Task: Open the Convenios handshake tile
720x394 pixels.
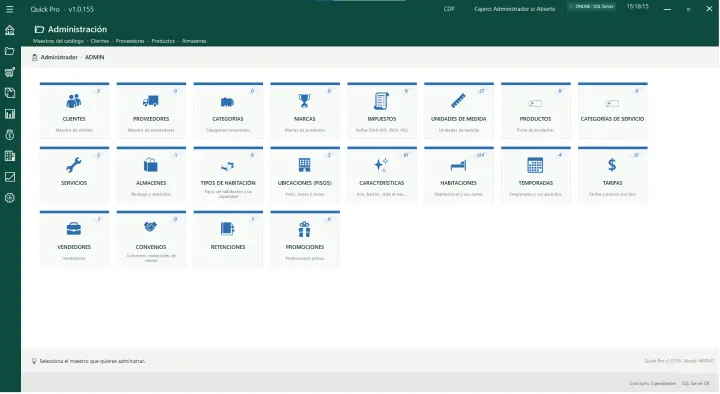Action: pos(151,239)
